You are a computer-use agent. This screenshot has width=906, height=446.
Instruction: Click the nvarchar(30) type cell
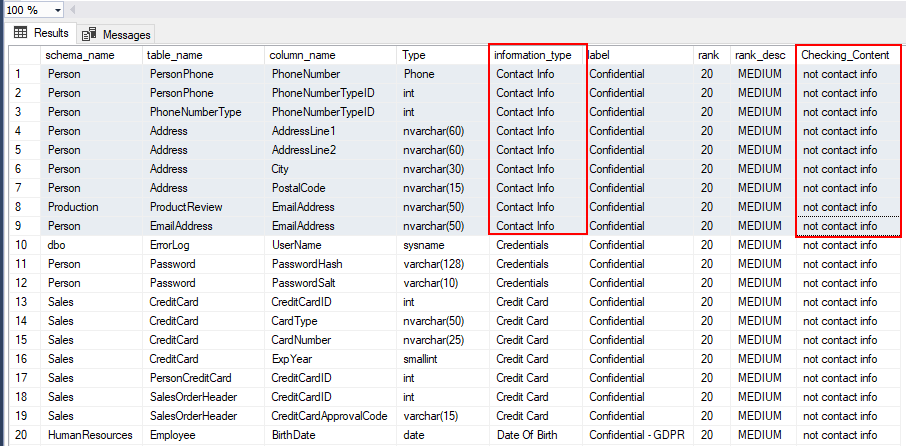443,169
